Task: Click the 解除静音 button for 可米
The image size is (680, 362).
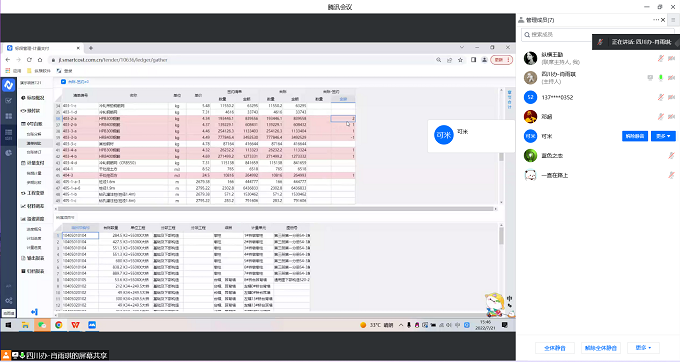Action: [635, 136]
